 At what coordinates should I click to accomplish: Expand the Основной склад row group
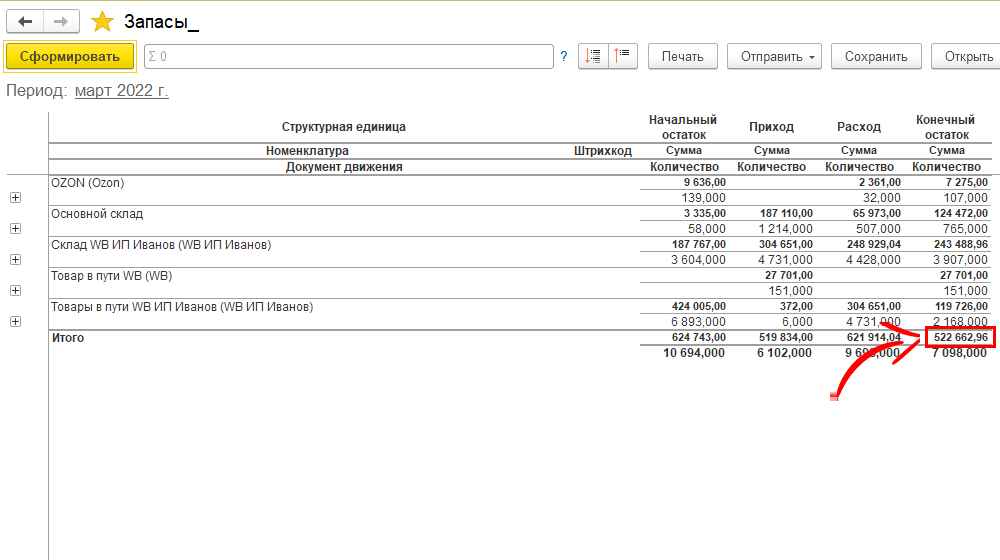point(15,229)
